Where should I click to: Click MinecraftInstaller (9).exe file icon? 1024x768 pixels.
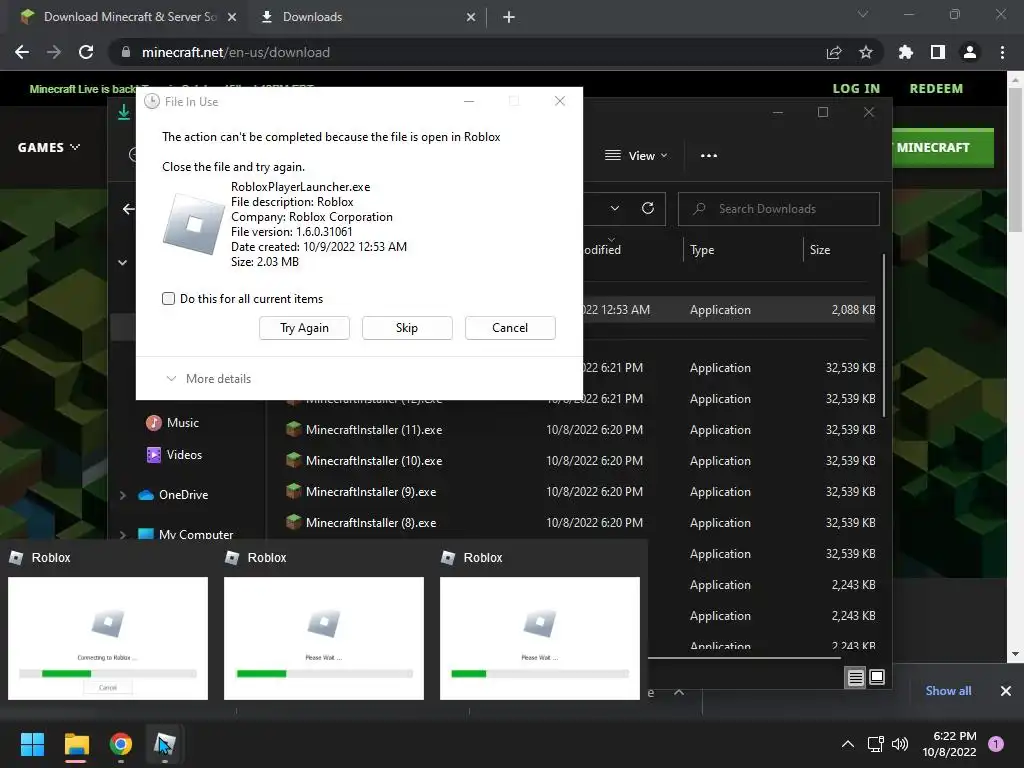pos(294,491)
